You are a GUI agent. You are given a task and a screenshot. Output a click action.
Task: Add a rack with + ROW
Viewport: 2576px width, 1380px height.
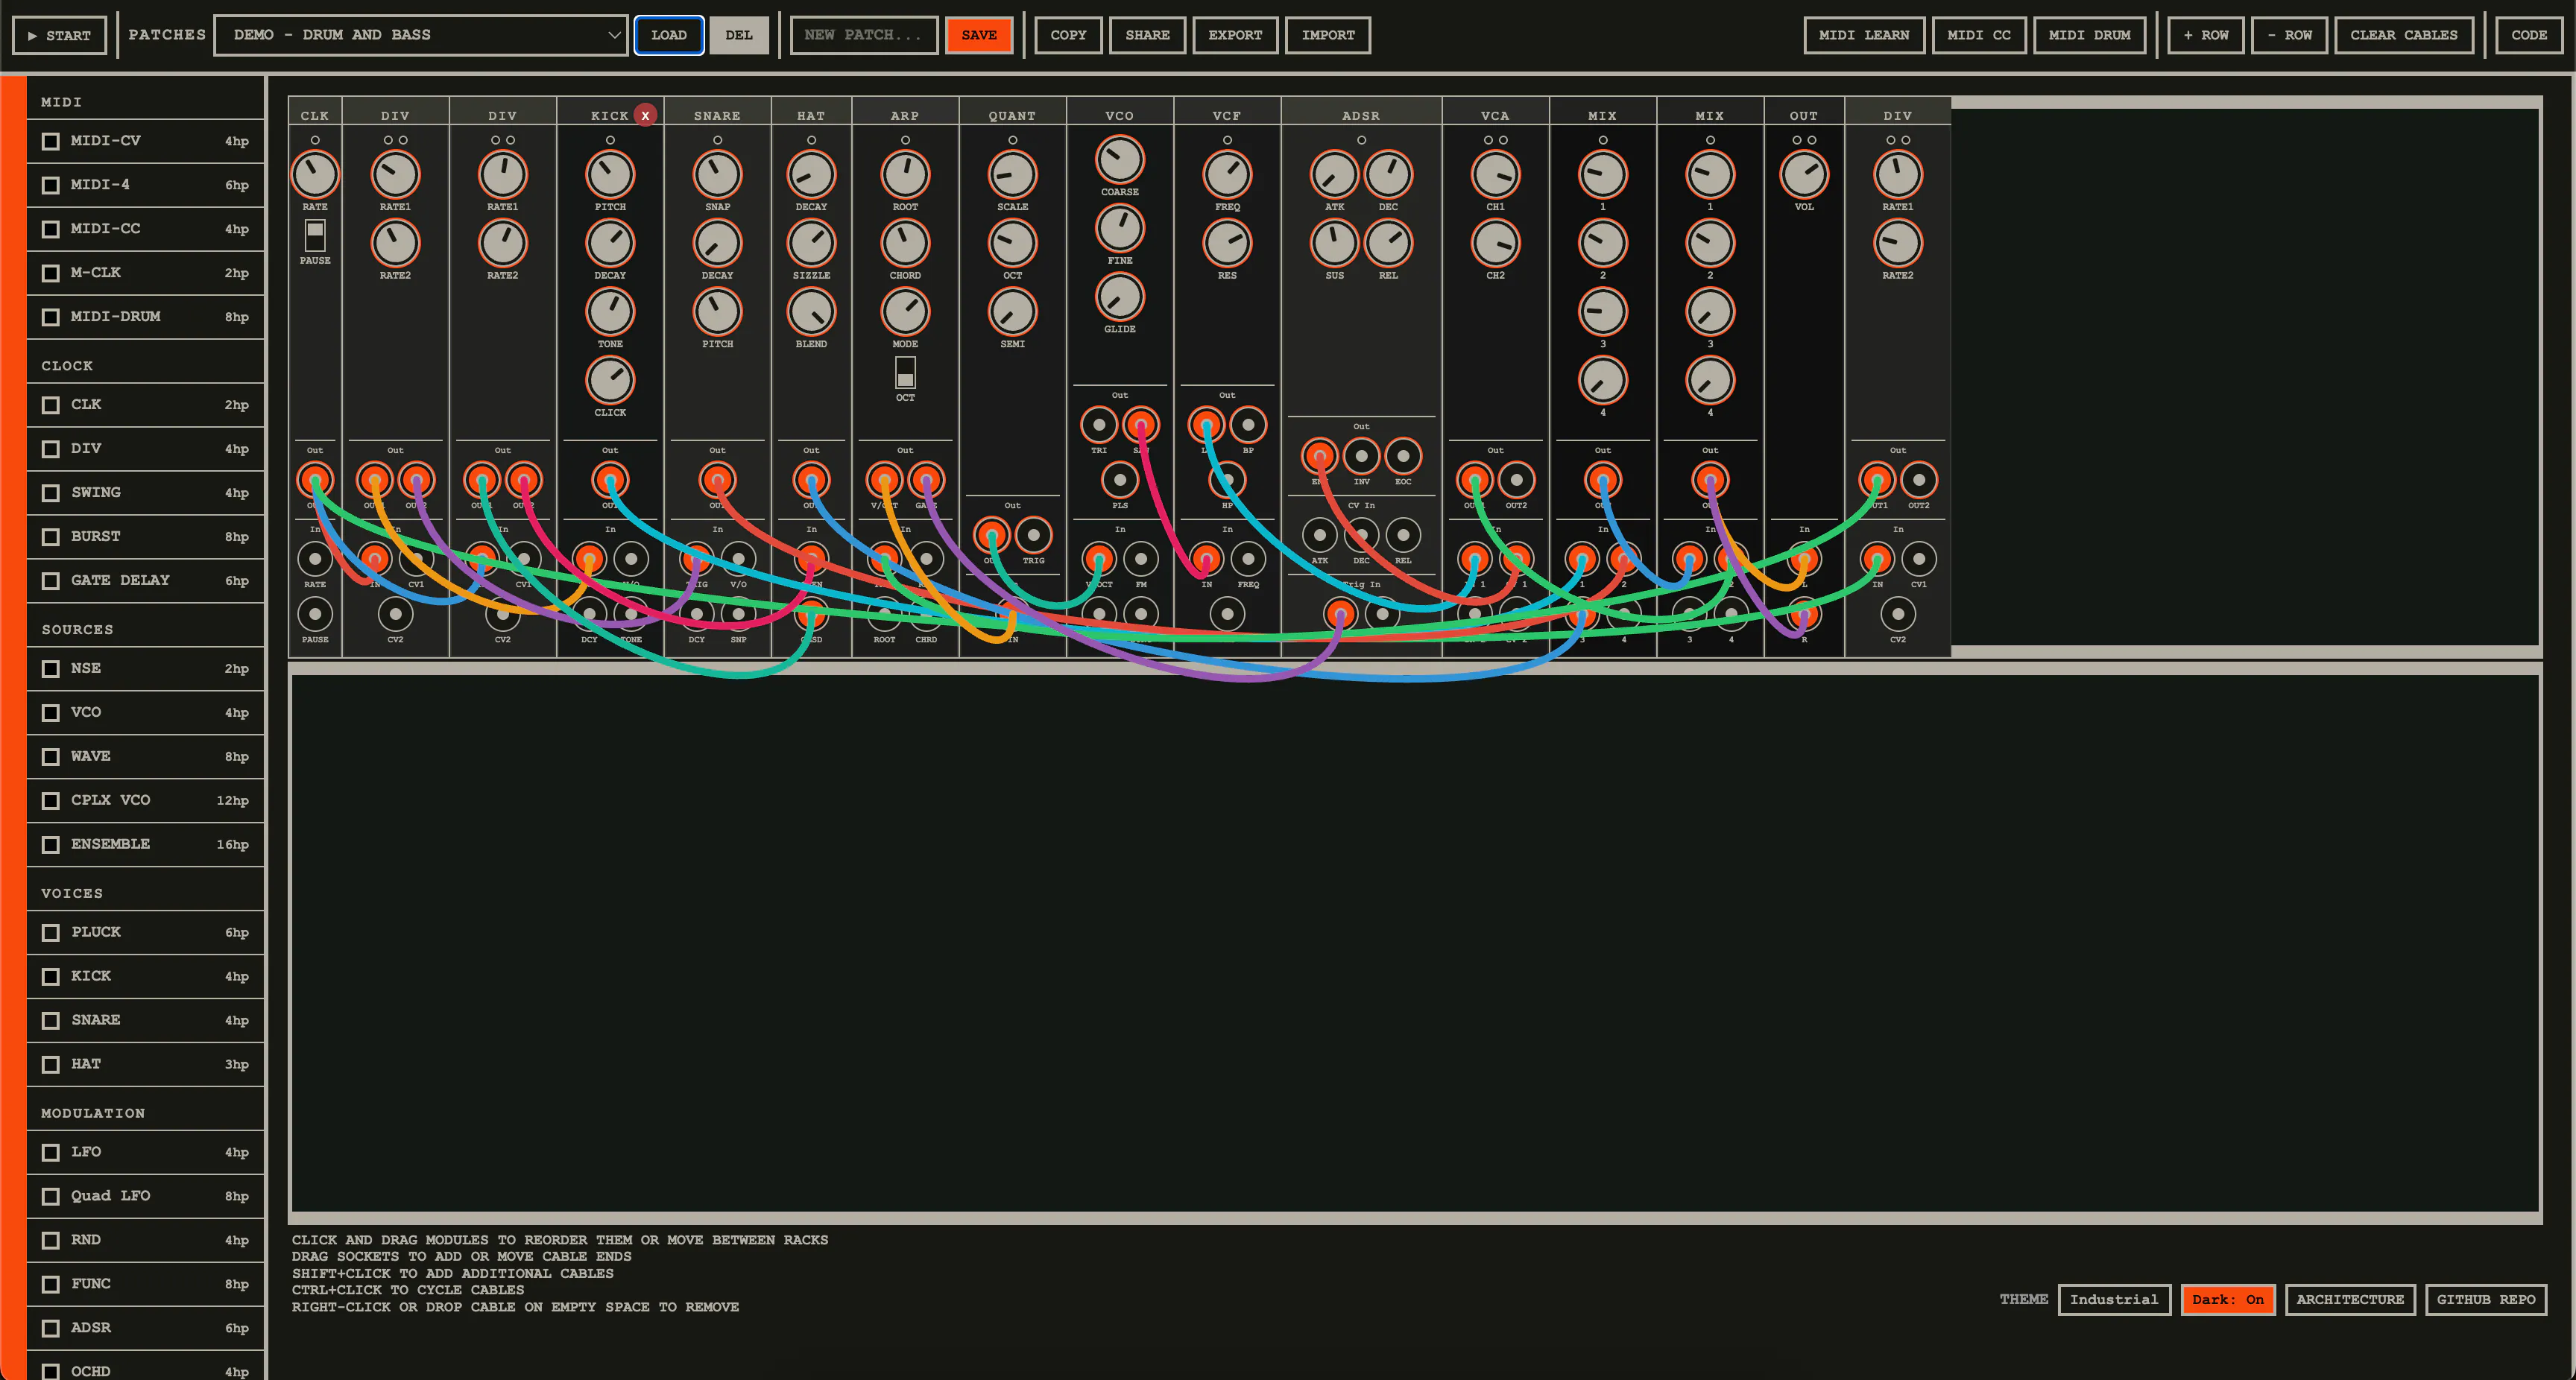pos(2206,35)
